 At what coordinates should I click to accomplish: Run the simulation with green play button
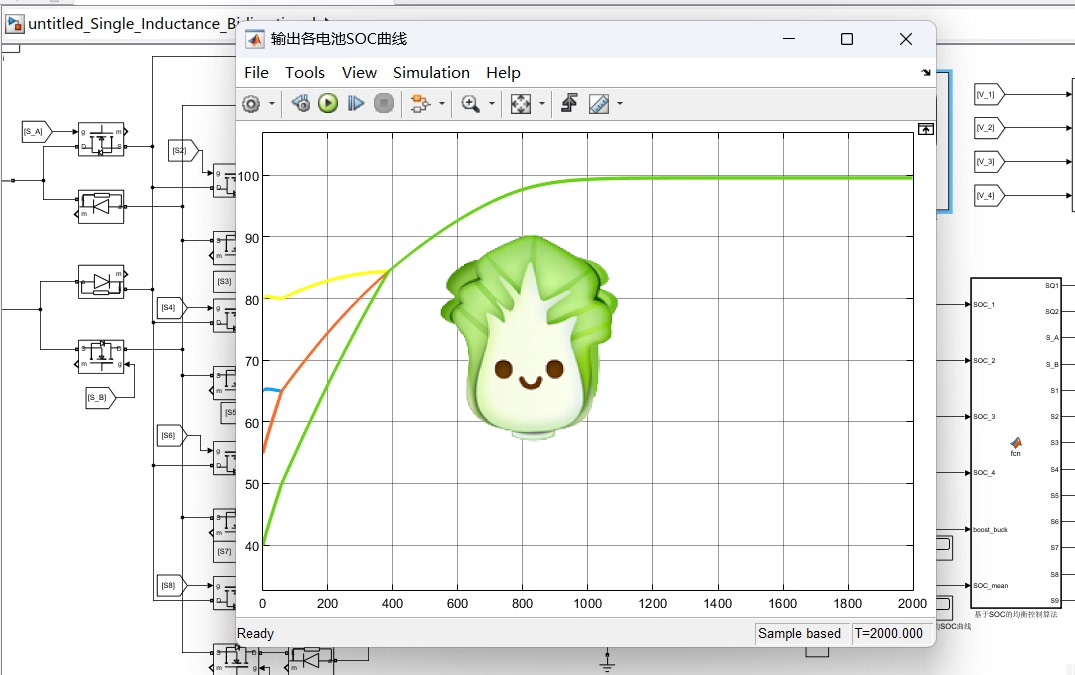click(x=328, y=103)
